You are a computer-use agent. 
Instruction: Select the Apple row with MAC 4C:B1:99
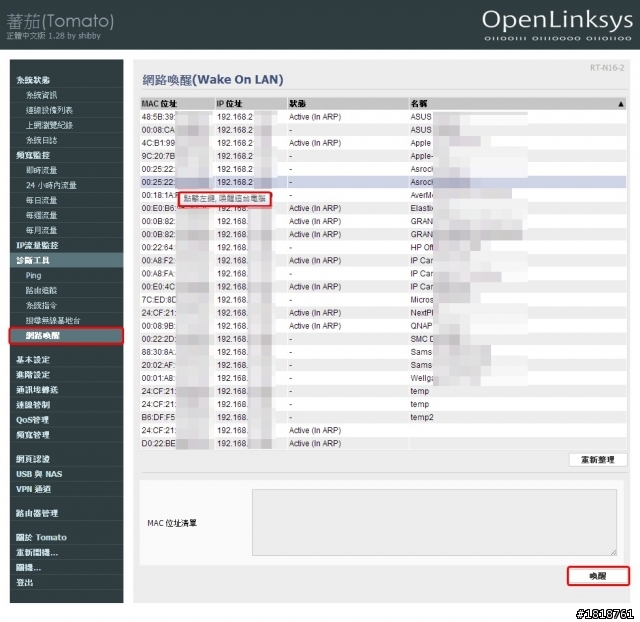(383, 143)
